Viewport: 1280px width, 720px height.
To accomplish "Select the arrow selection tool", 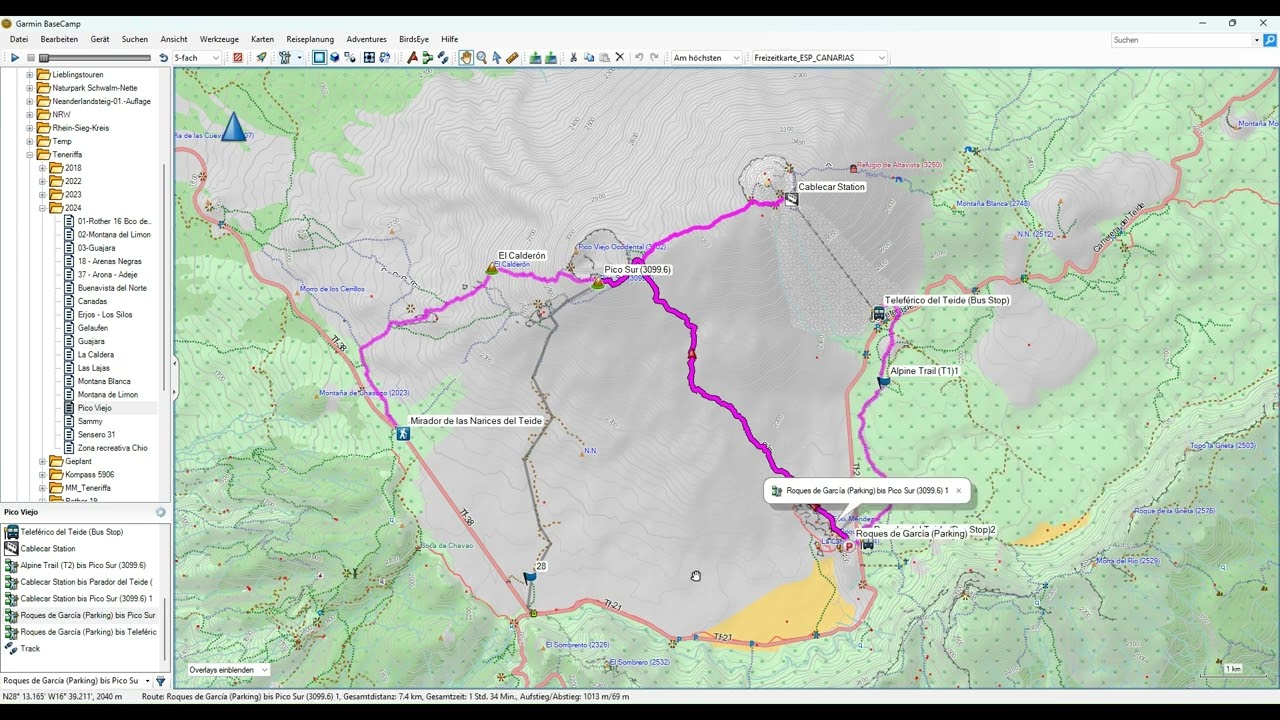I will pyautogui.click(x=496, y=58).
